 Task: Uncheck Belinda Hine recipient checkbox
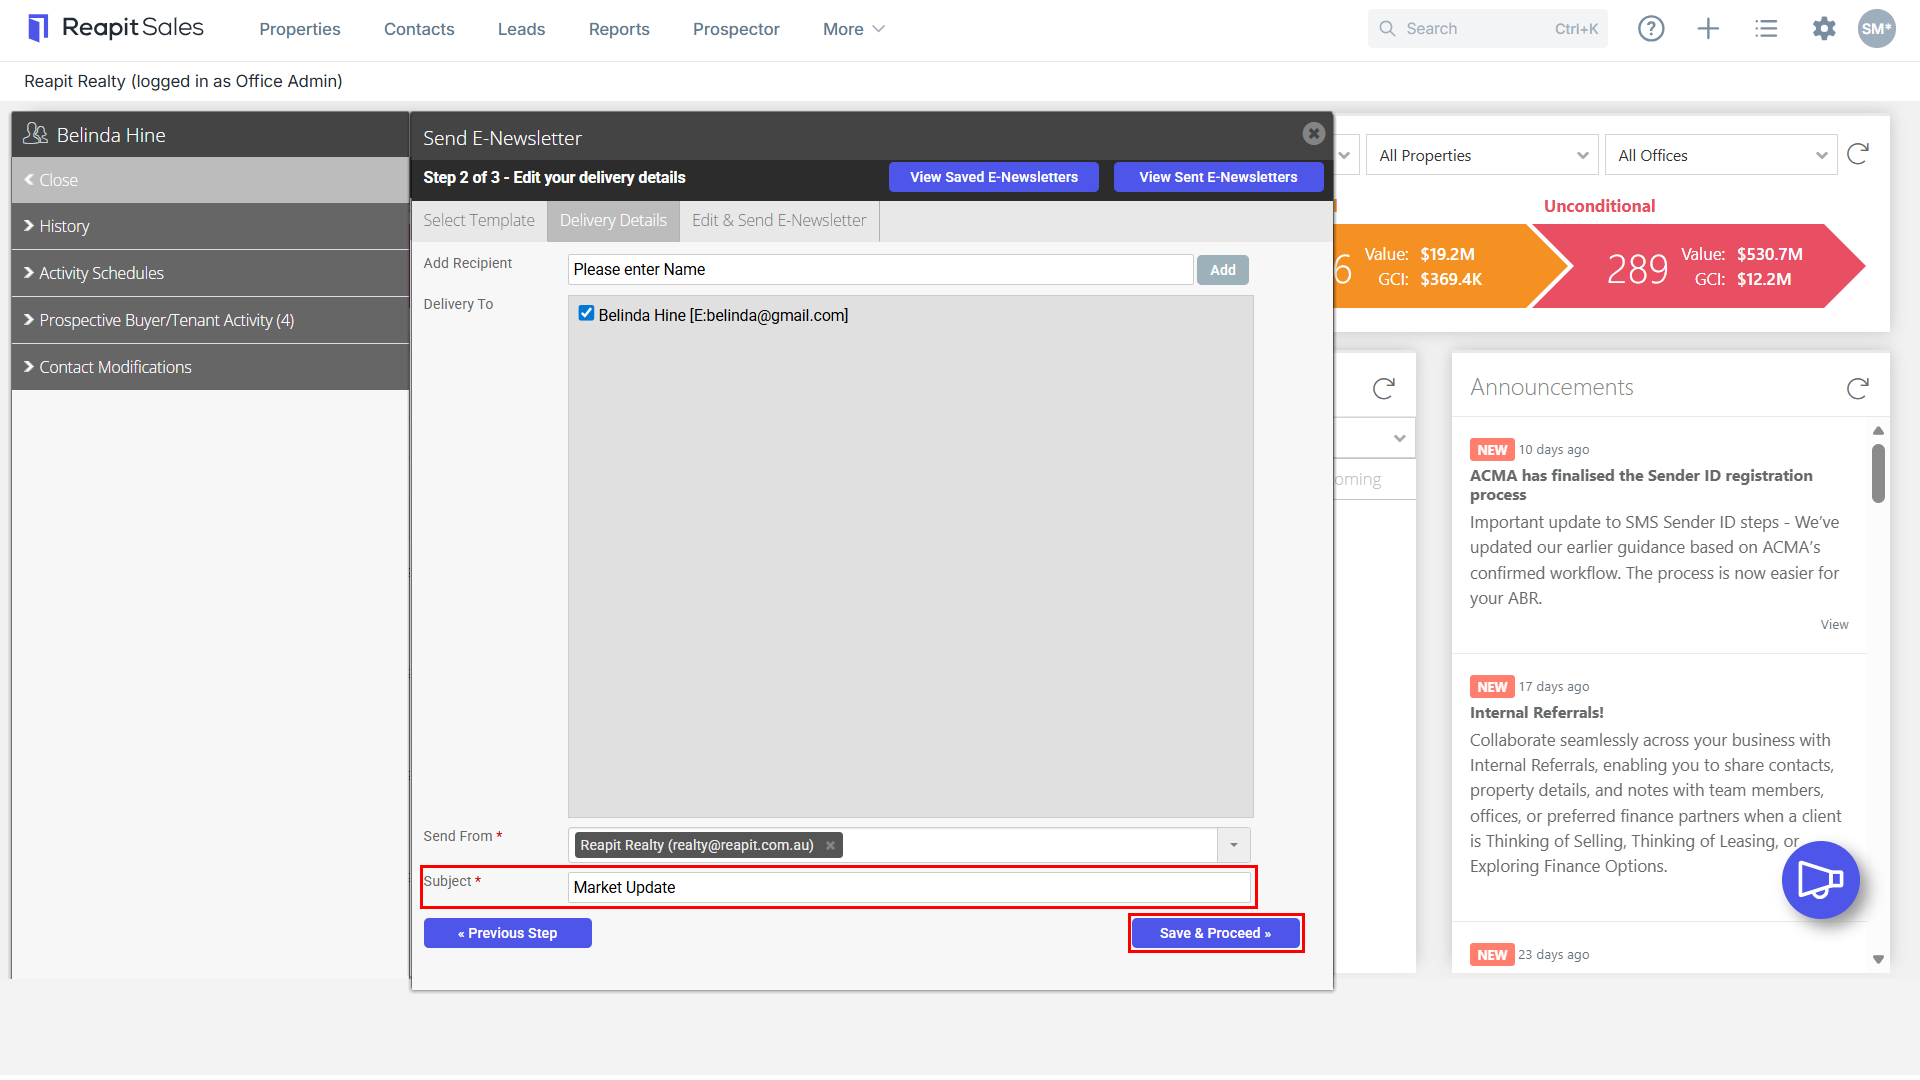click(x=586, y=314)
